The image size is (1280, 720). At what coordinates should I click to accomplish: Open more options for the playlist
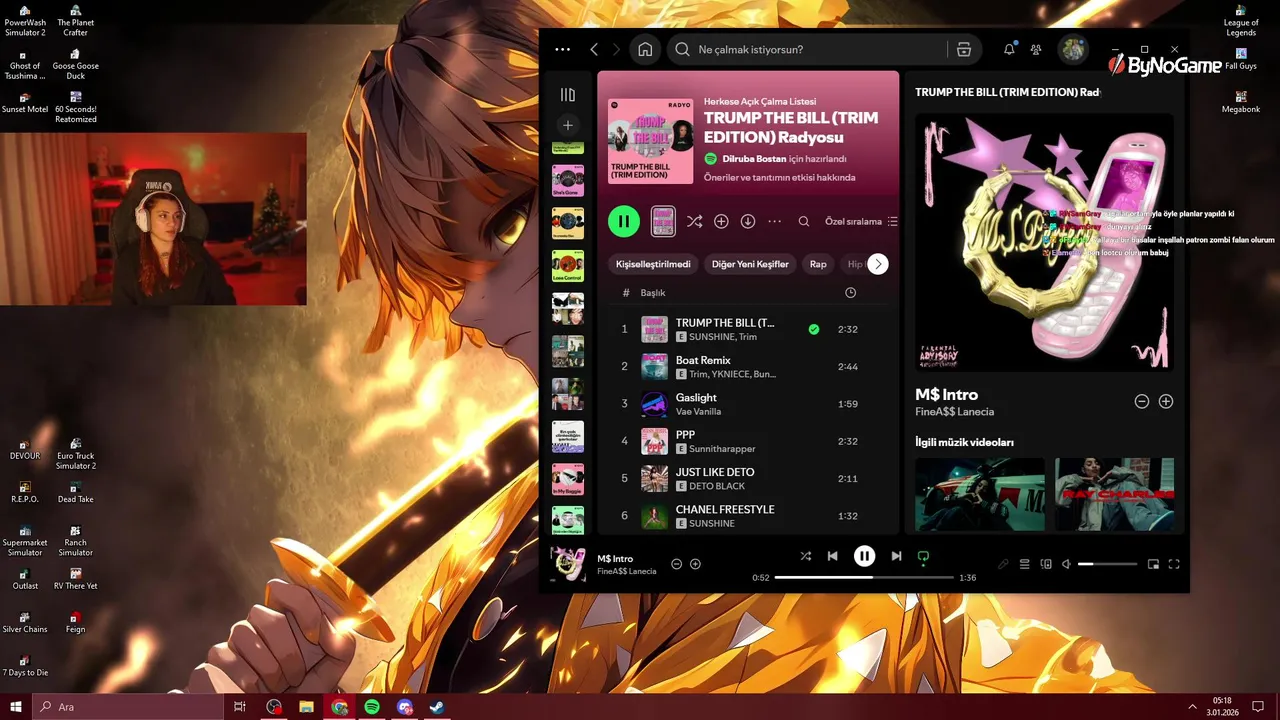point(775,221)
